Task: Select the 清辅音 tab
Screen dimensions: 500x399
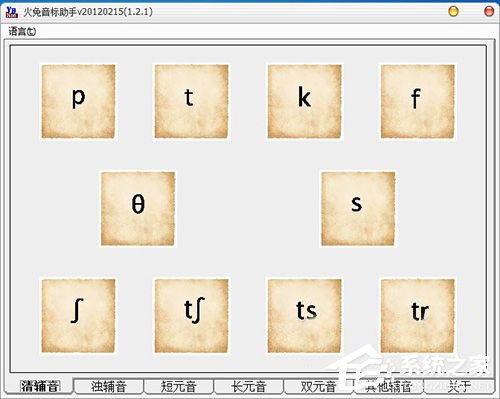Action: (x=40, y=386)
